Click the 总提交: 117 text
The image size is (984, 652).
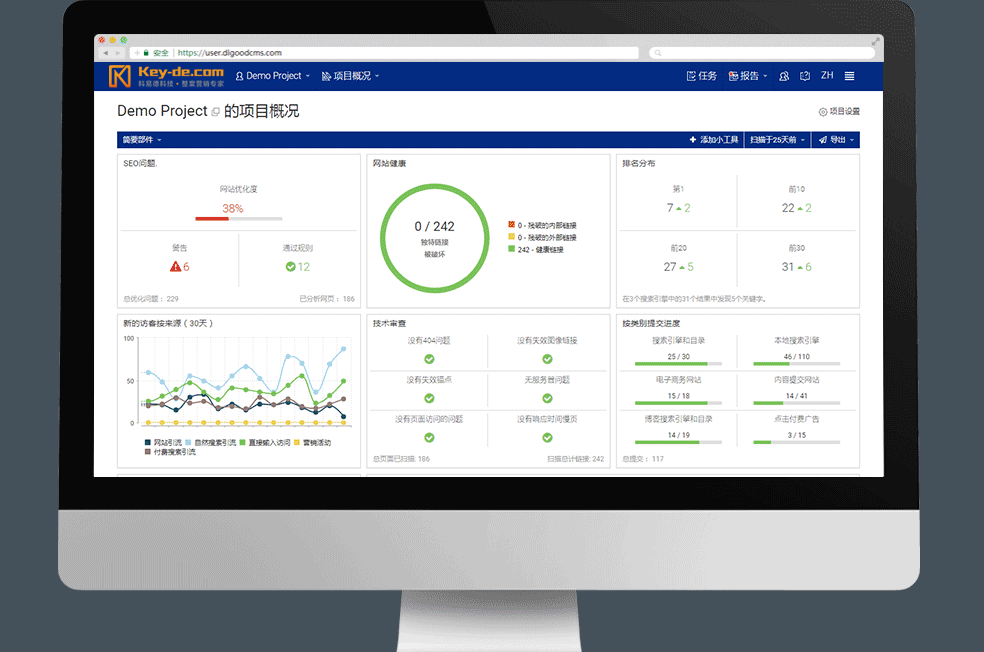tap(643, 459)
